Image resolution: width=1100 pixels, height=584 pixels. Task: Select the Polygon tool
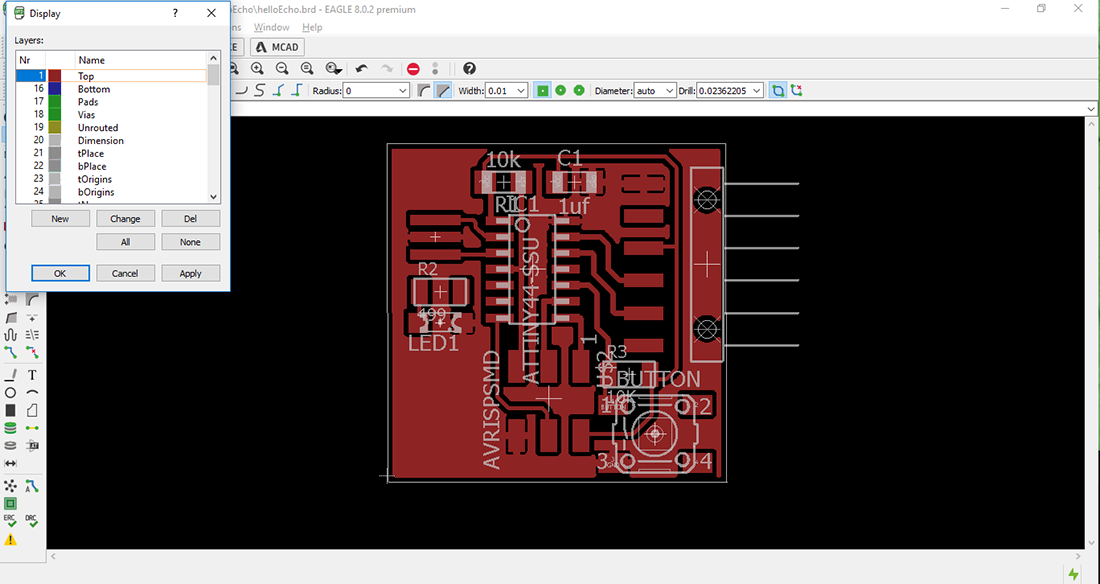coord(32,410)
